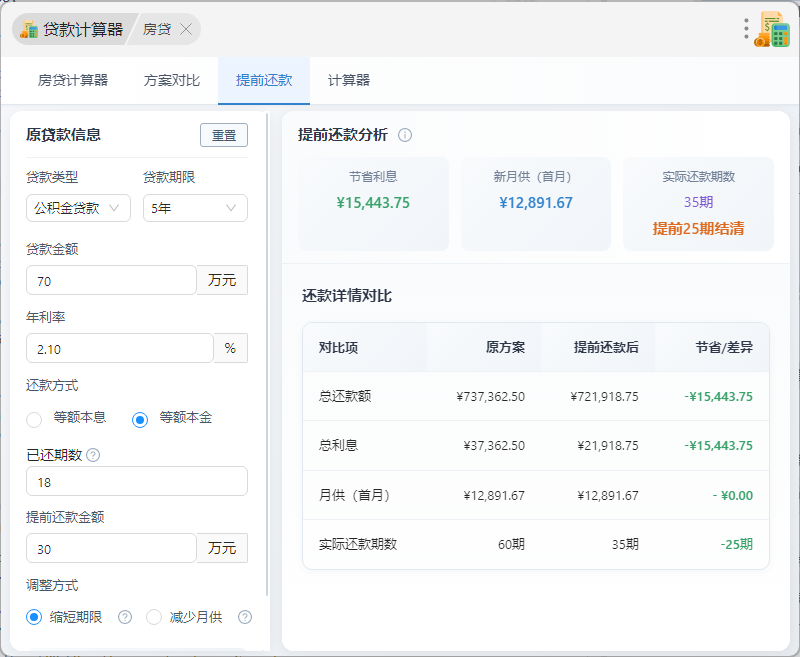800x657 pixels.
Task: Open the three-dot more options menu
Action: click(746, 29)
